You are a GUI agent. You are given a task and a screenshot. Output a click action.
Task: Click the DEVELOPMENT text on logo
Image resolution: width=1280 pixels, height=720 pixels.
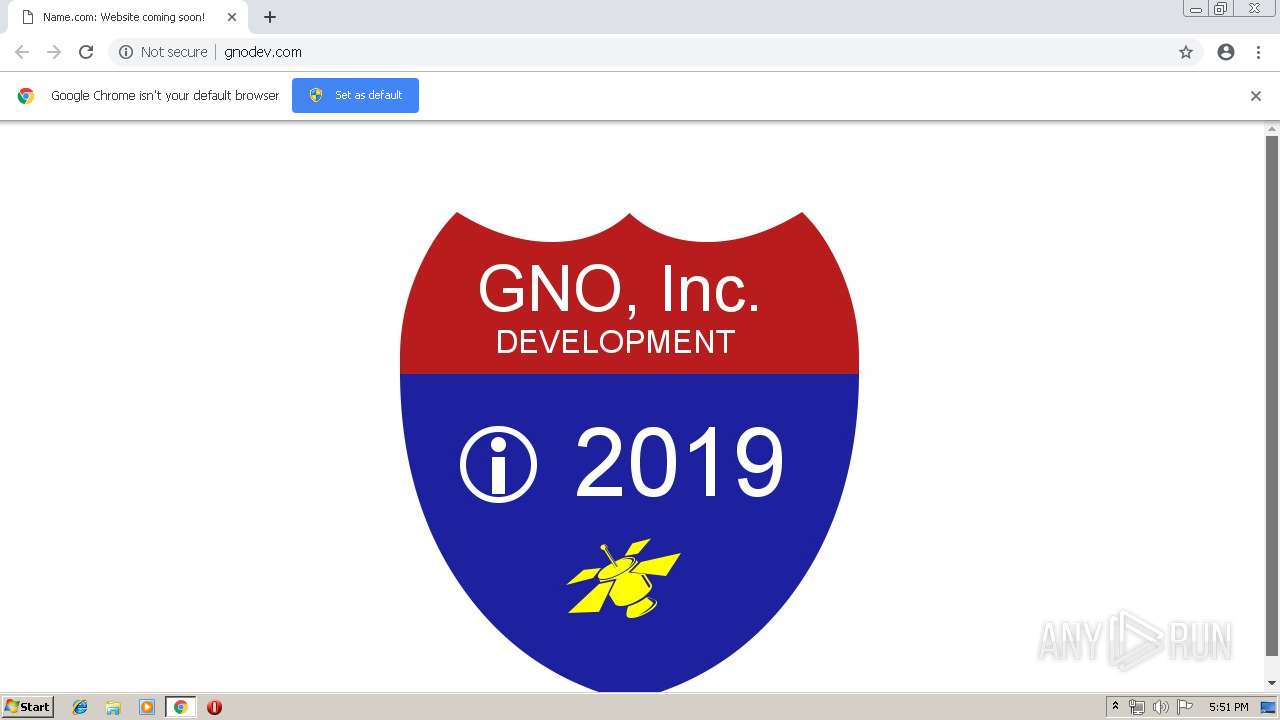[615, 342]
